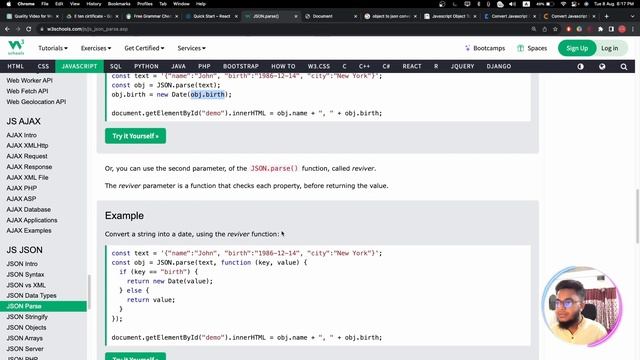Click the 'Example' heading
Viewport: 640px width, 360px height.
click(x=124, y=216)
